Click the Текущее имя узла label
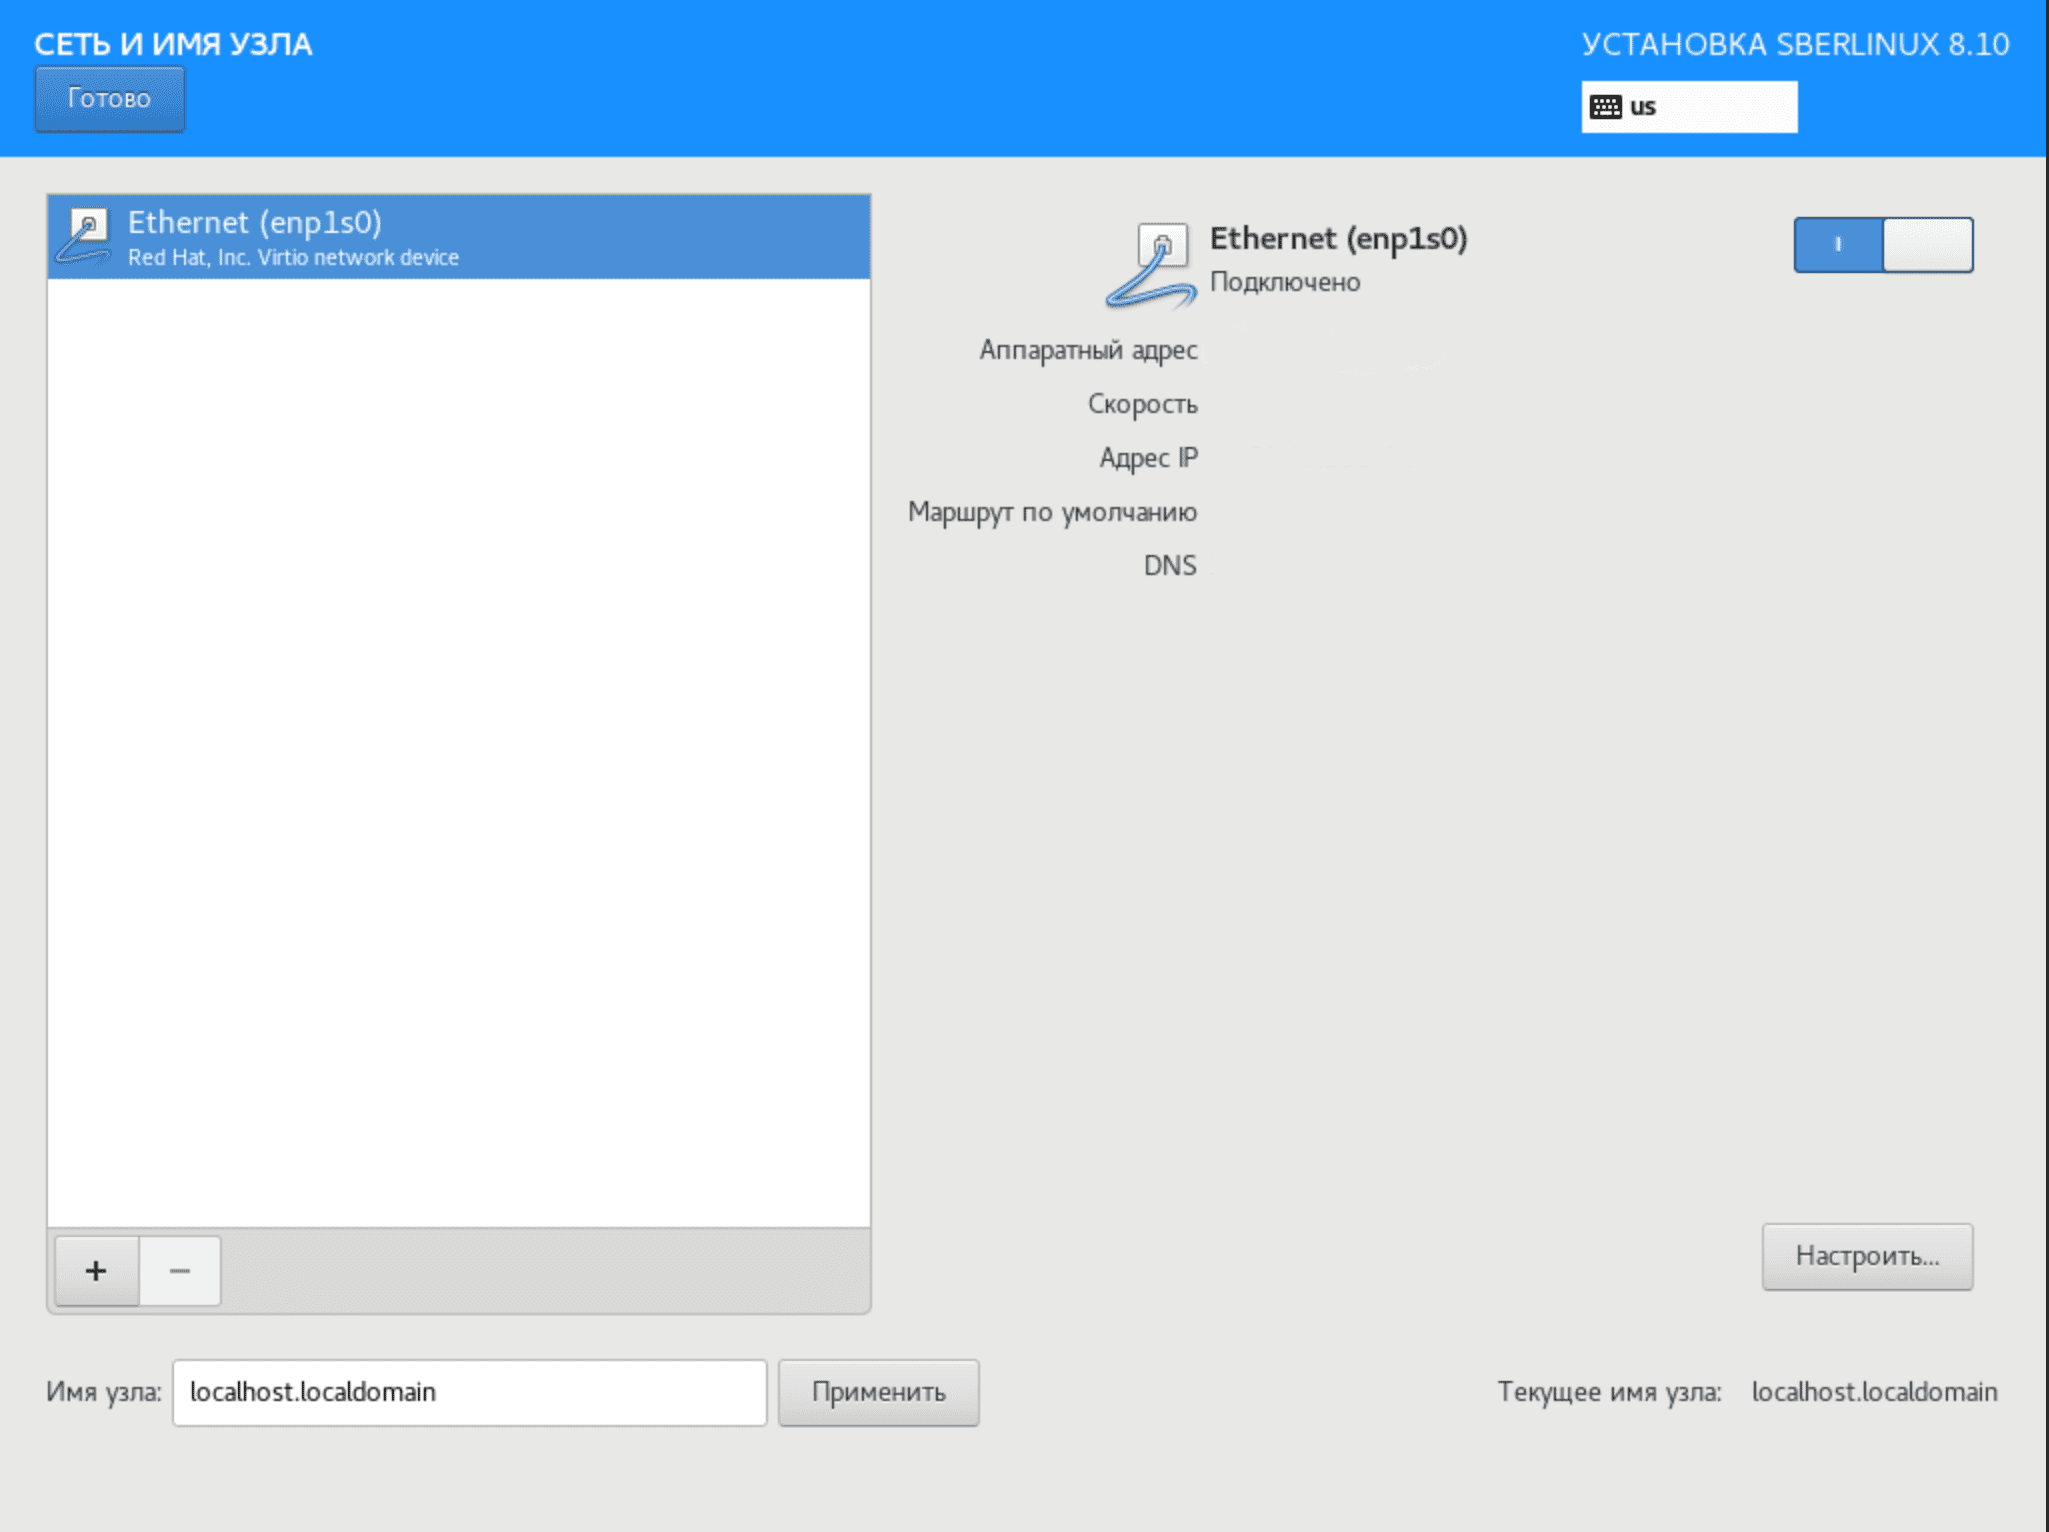This screenshot has height=1532, width=2049. click(x=1609, y=1392)
